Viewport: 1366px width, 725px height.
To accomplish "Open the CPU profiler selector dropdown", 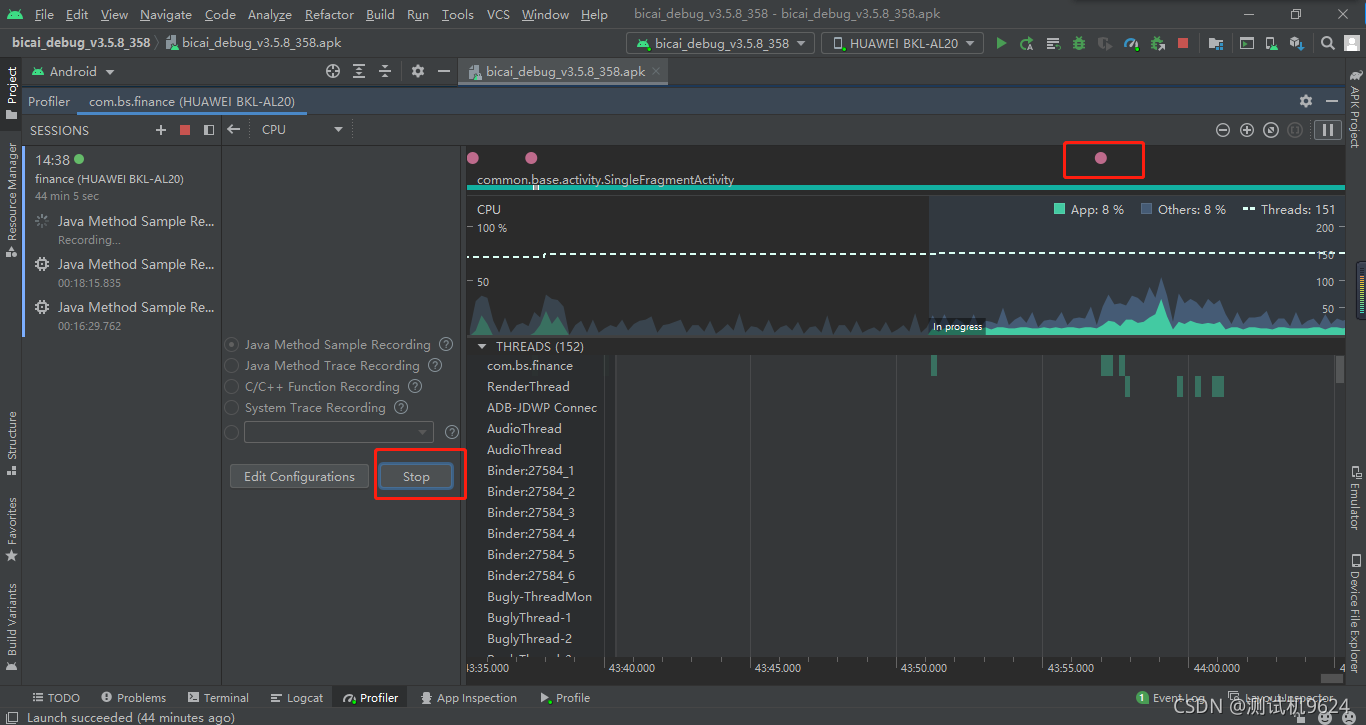I will point(302,129).
